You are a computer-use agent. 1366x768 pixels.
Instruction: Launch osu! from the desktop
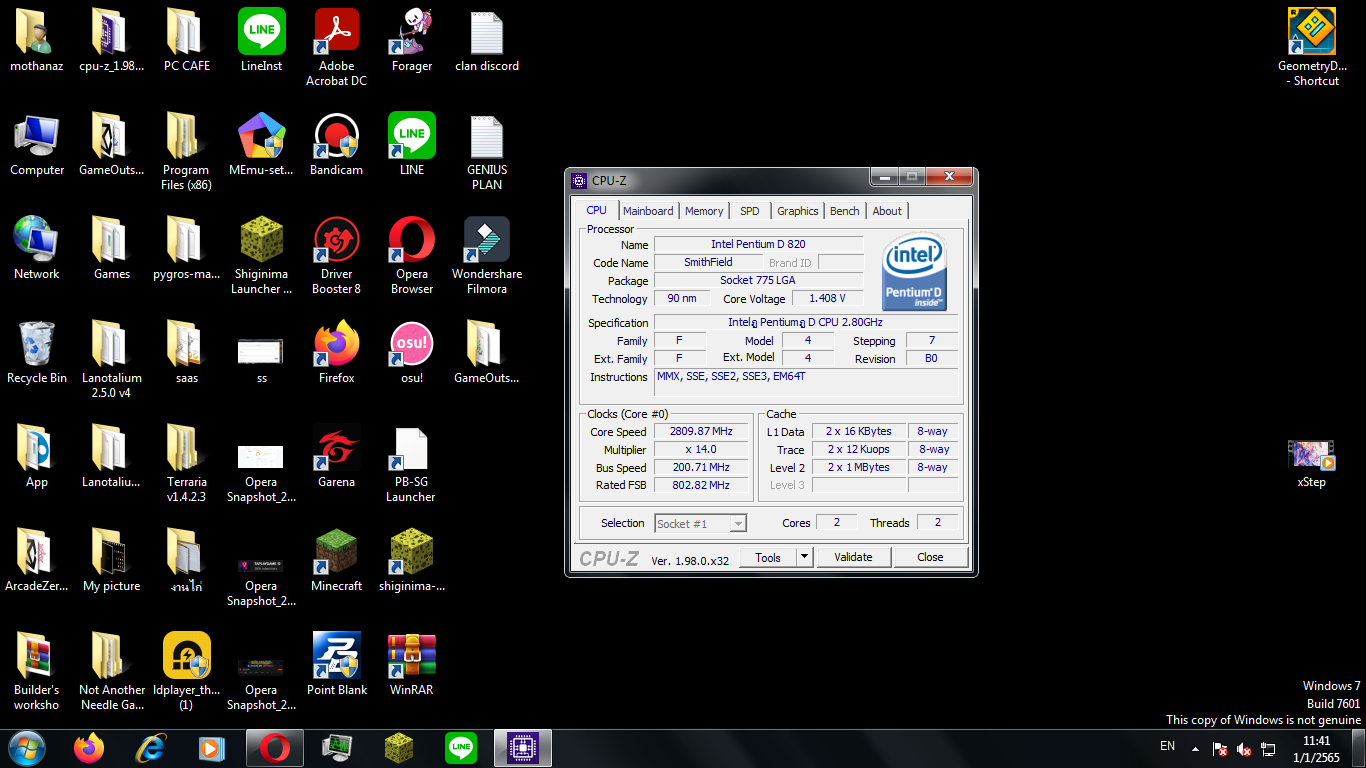click(411, 346)
